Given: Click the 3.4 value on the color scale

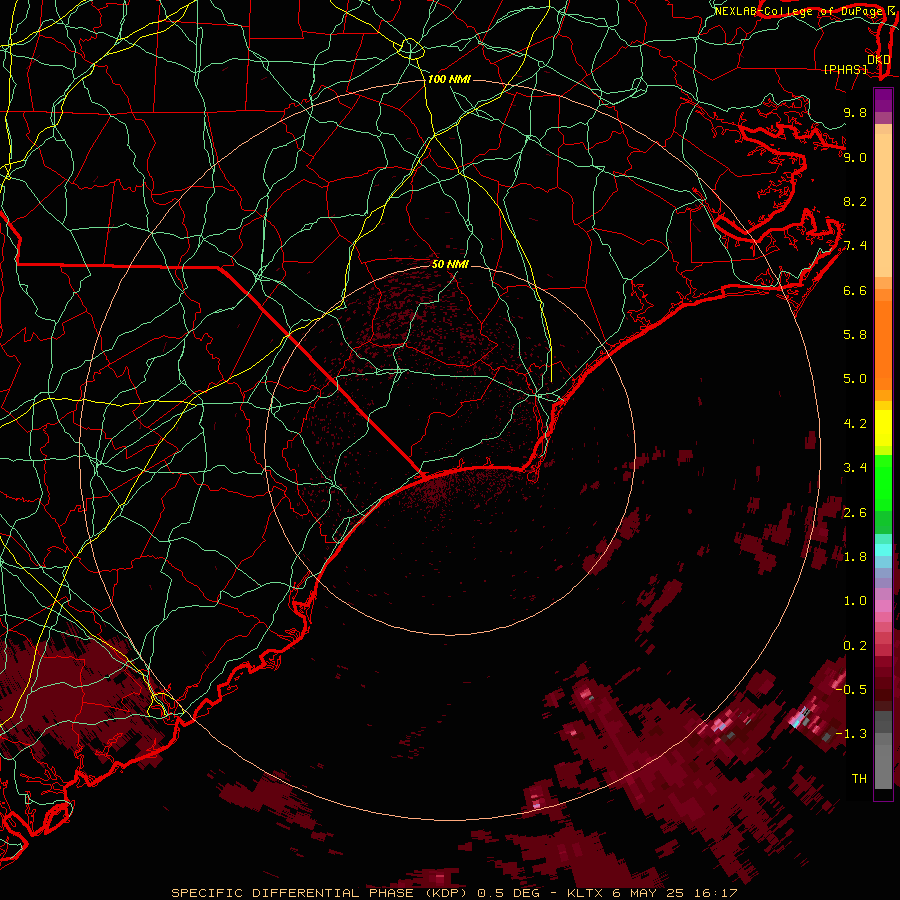Looking at the screenshot, I should [x=855, y=468].
